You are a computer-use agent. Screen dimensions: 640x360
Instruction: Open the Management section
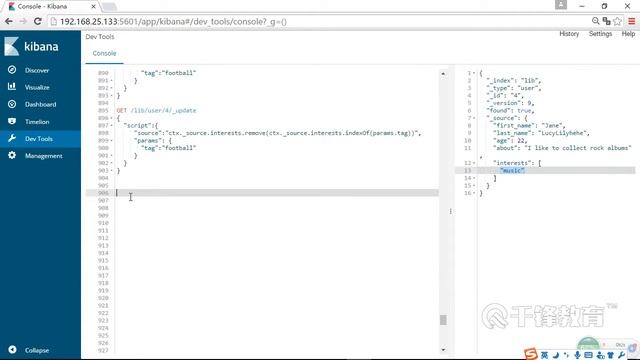pyautogui.click(x=44, y=156)
